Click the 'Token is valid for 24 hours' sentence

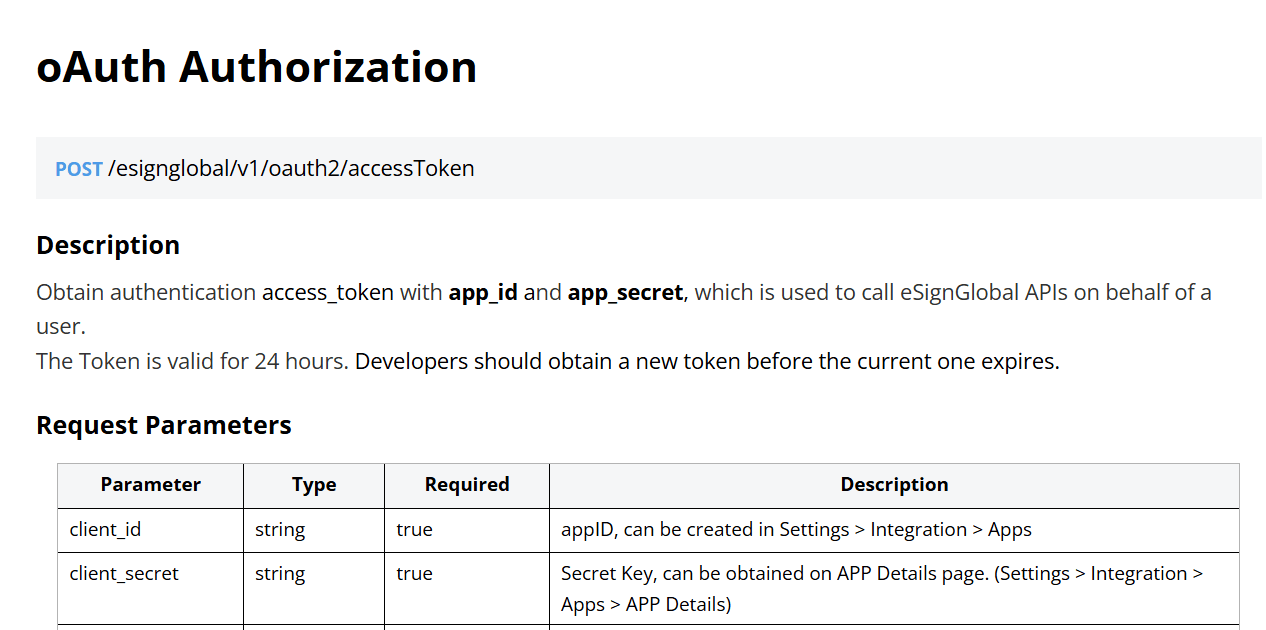(x=192, y=361)
